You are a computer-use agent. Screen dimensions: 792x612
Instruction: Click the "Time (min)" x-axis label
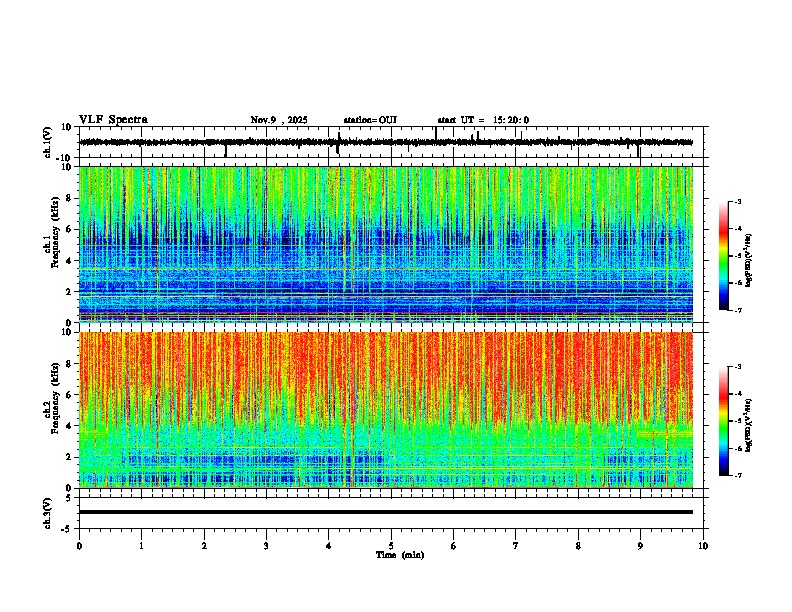tap(400, 555)
